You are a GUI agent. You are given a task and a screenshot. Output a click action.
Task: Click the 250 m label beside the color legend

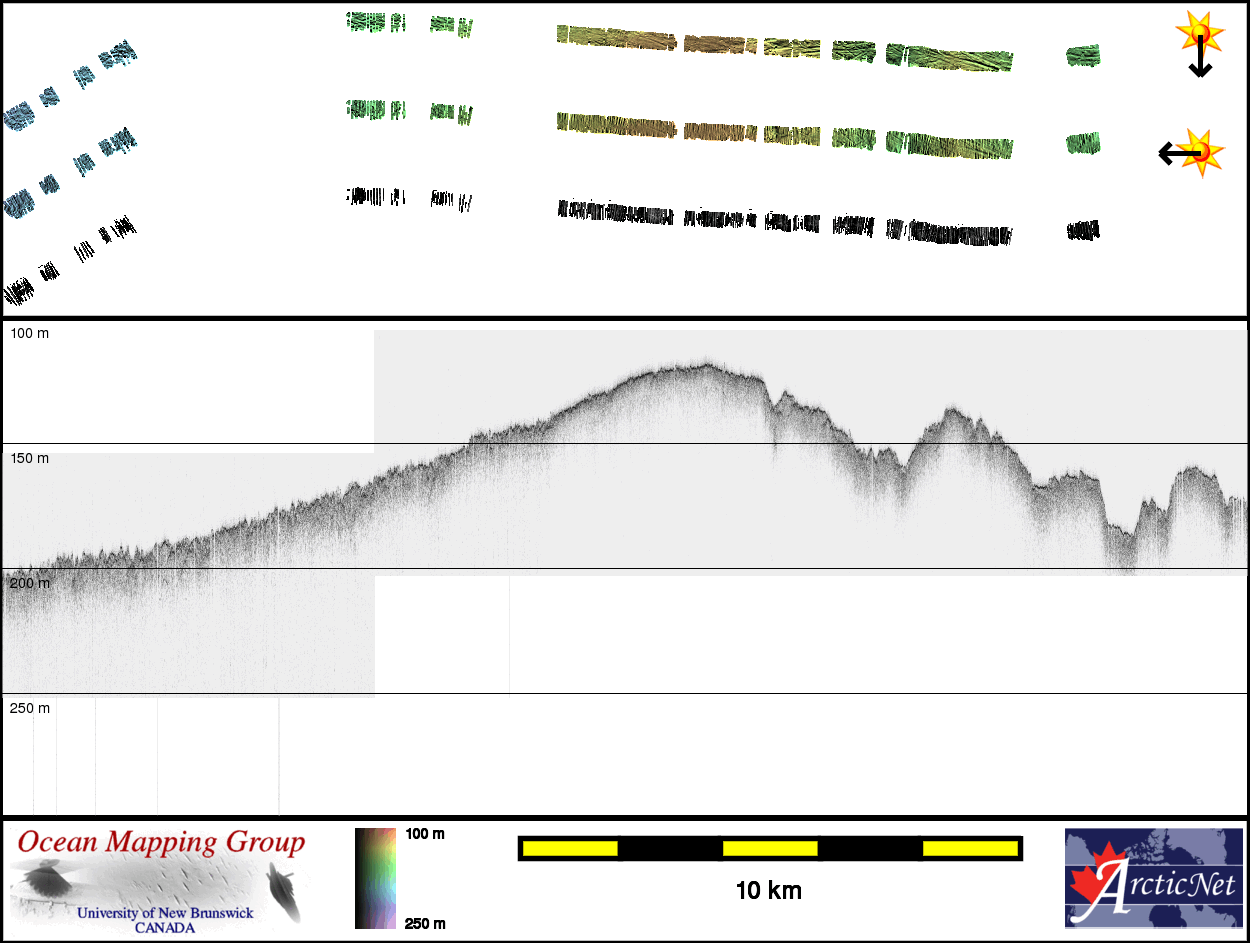tap(425, 923)
